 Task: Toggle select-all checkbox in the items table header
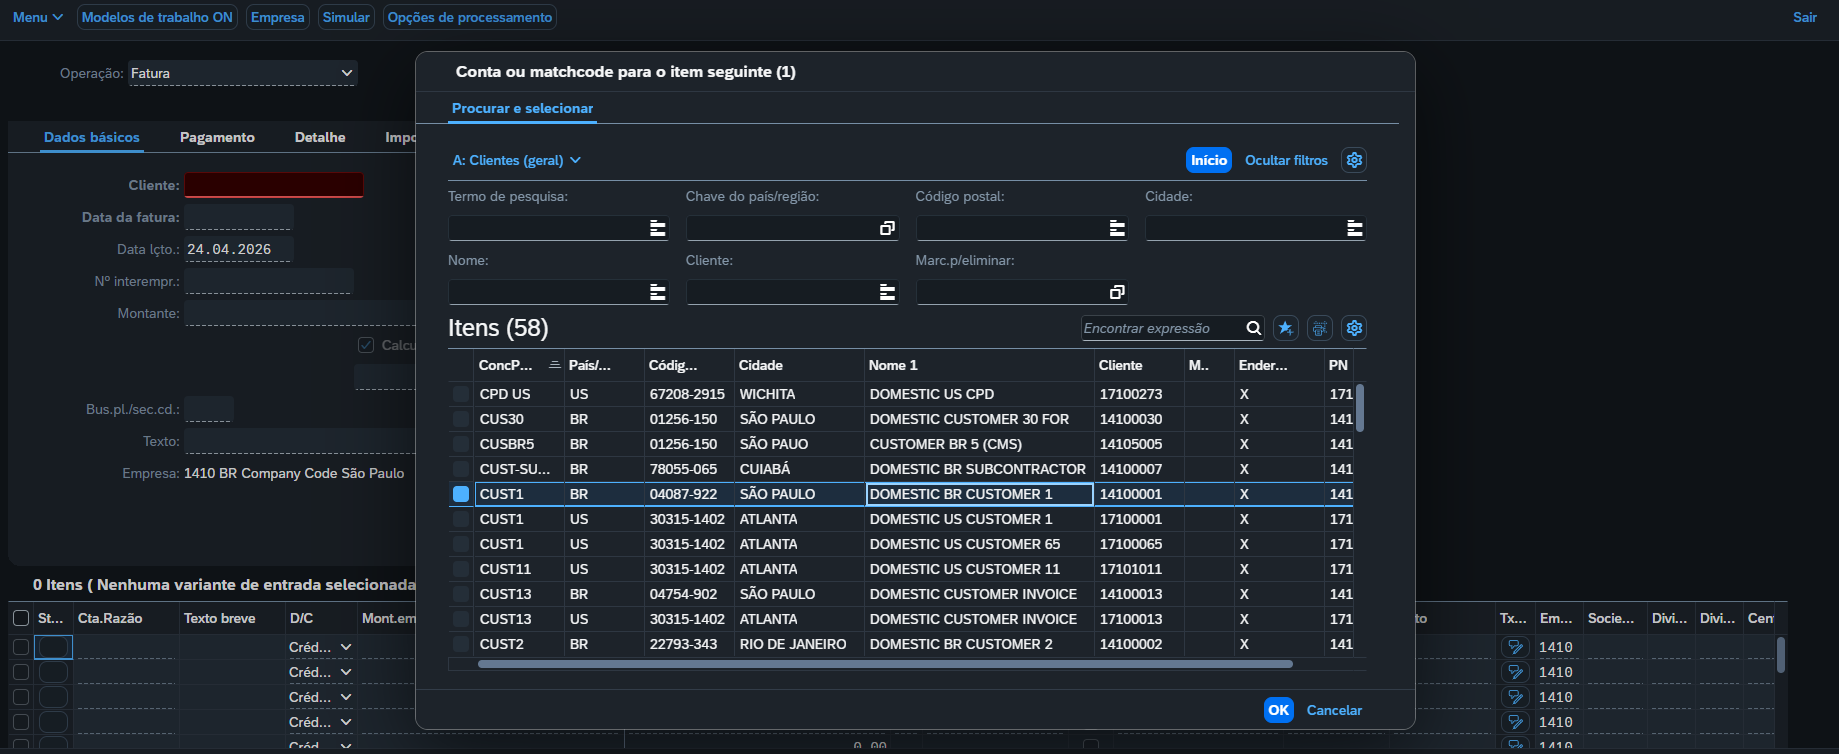(x=21, y=618)
